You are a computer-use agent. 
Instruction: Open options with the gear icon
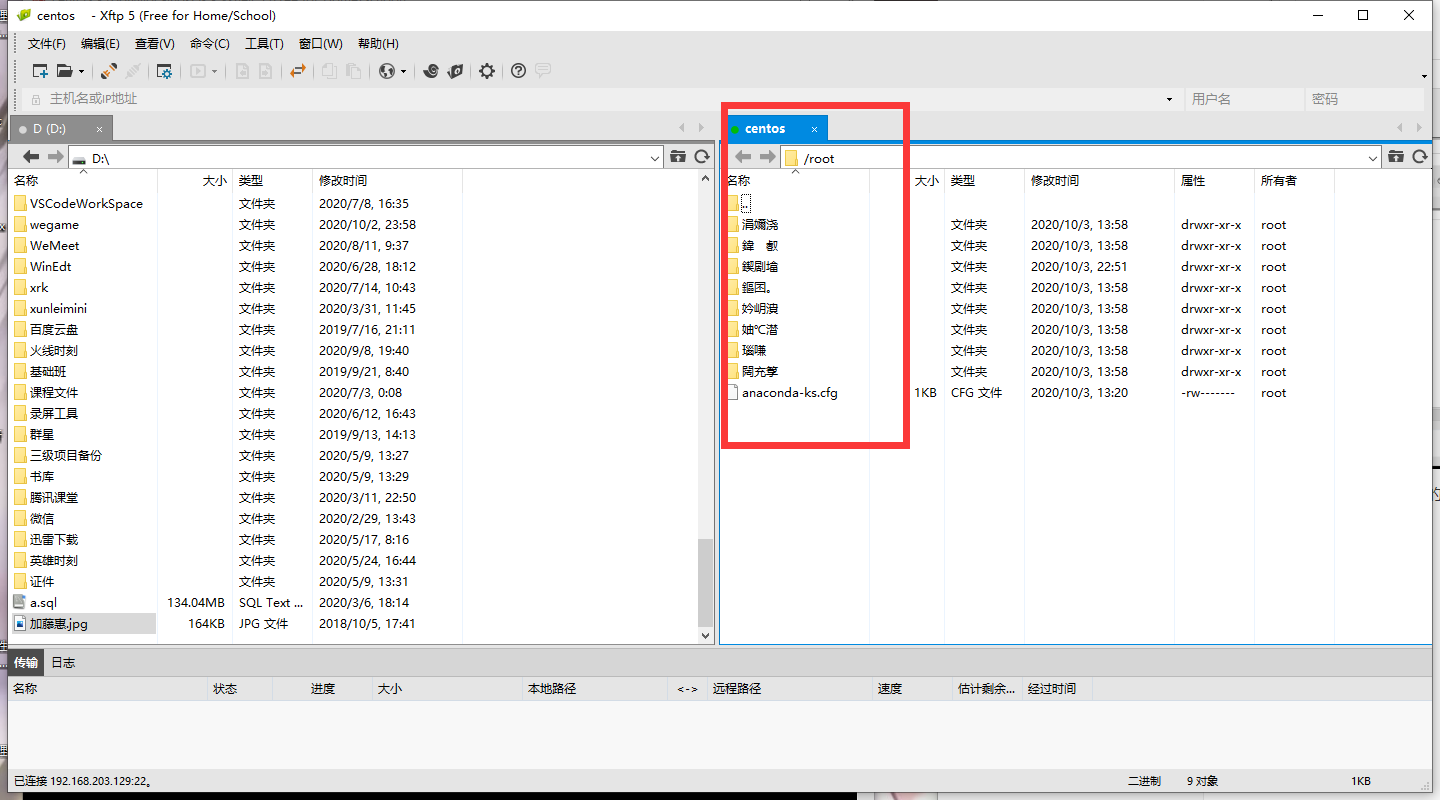(487, 71)
